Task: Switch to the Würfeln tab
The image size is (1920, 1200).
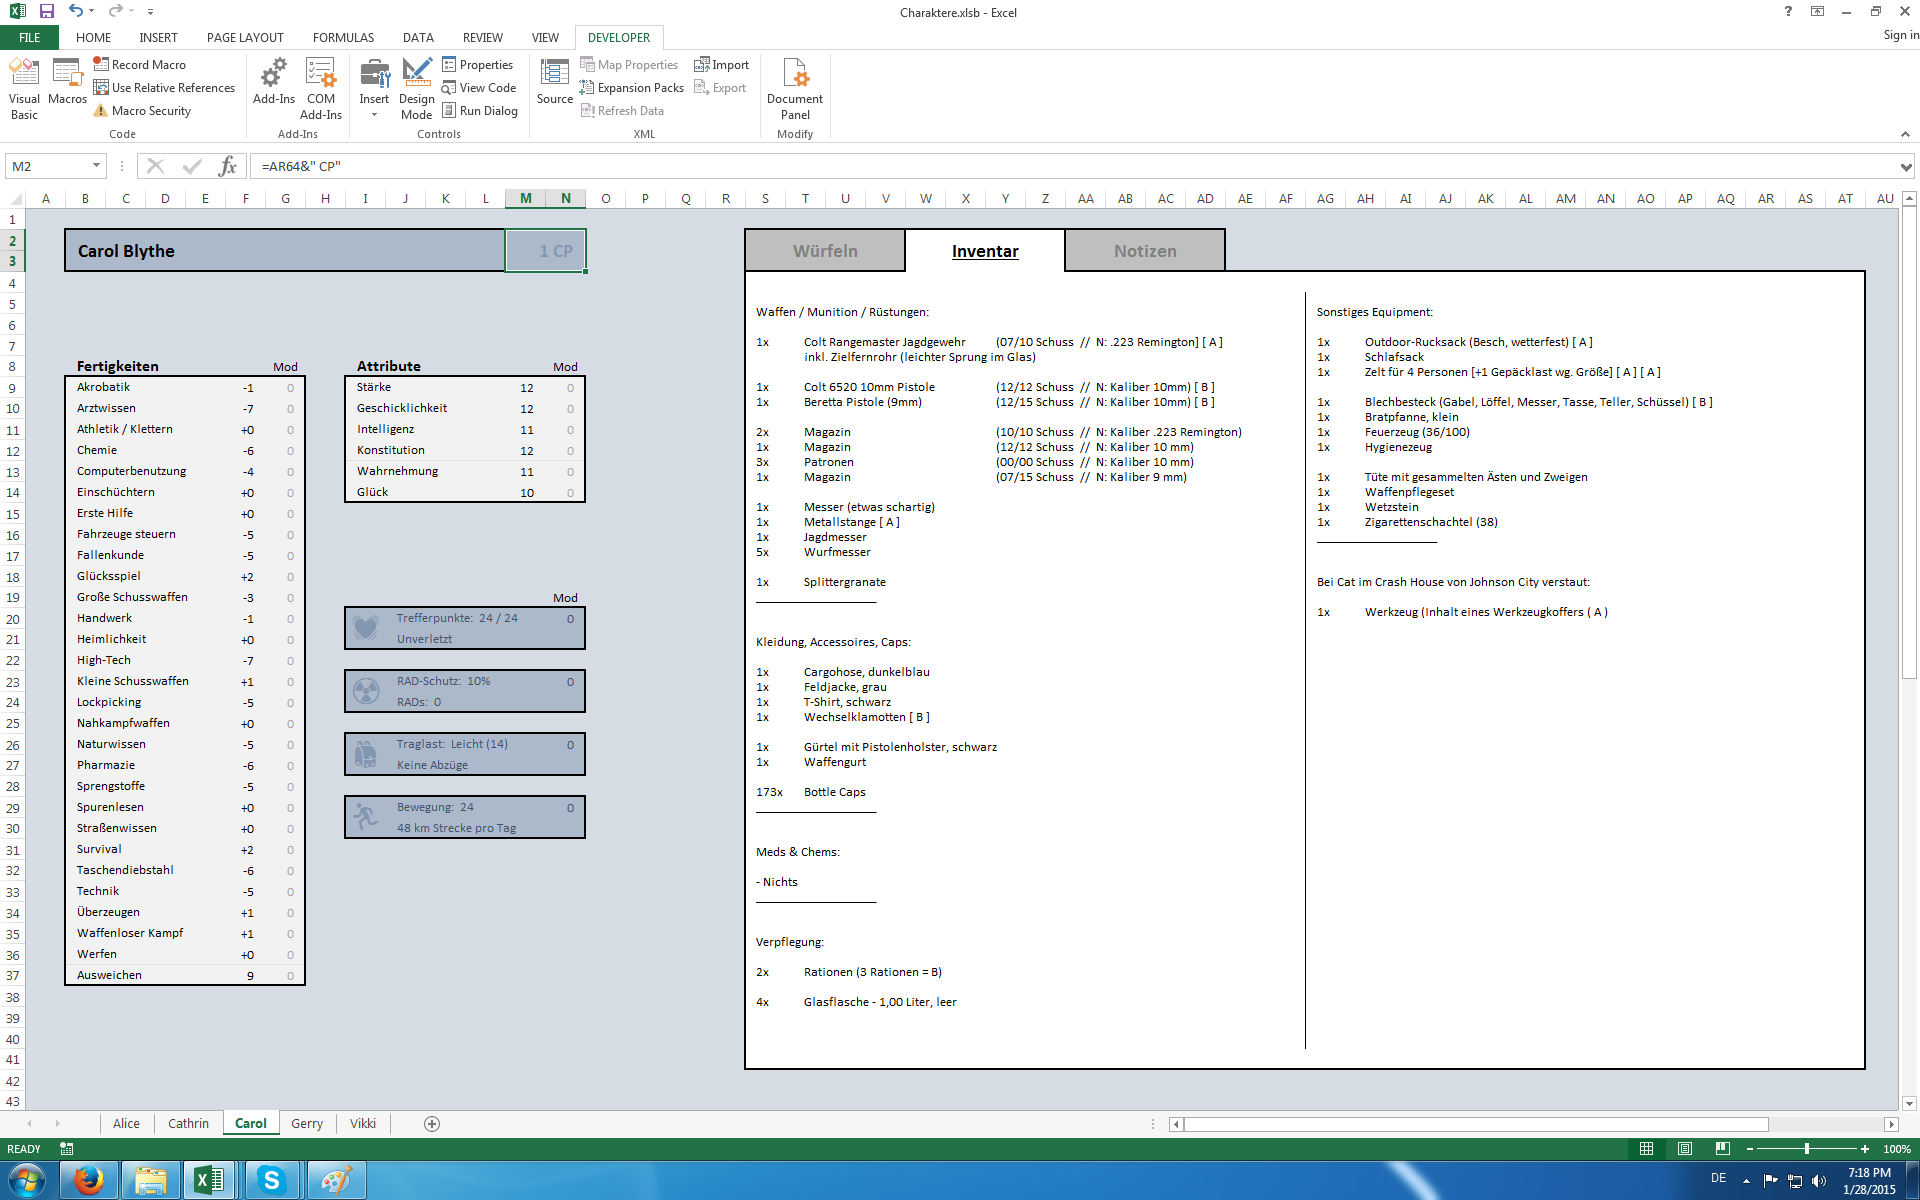Action: [x=824, y=250]
